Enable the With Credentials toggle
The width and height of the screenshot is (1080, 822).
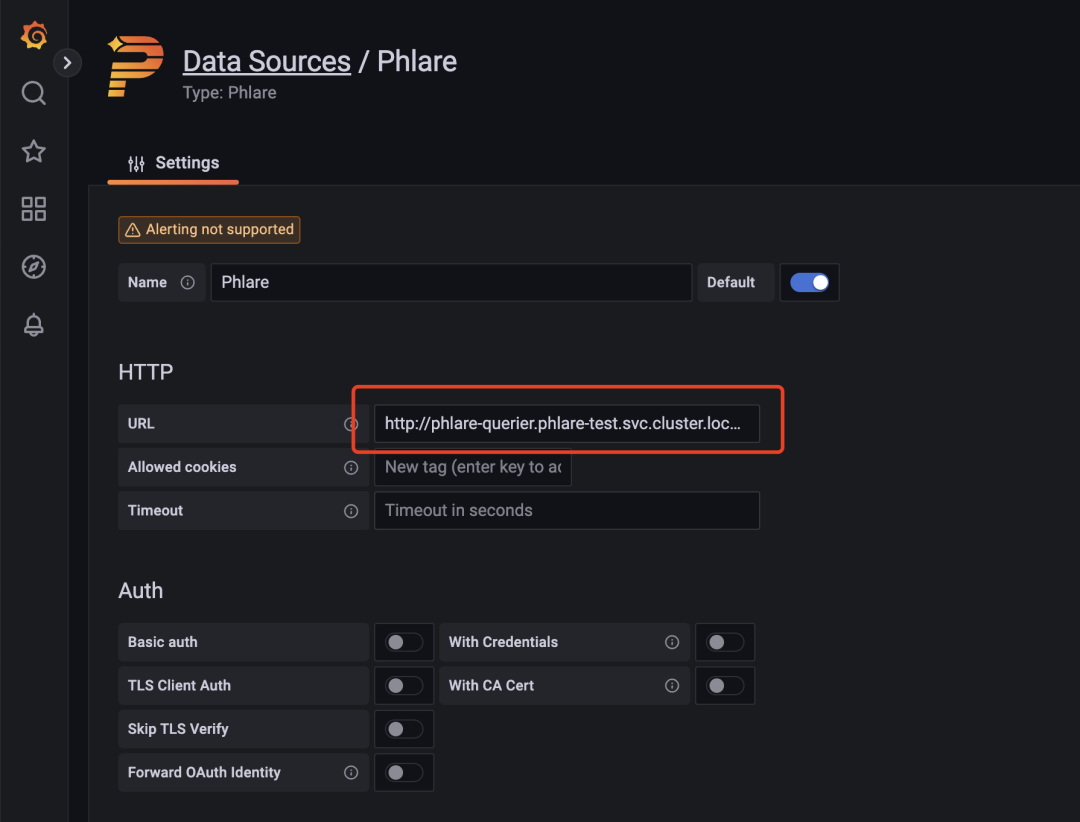tap(724, 642)
